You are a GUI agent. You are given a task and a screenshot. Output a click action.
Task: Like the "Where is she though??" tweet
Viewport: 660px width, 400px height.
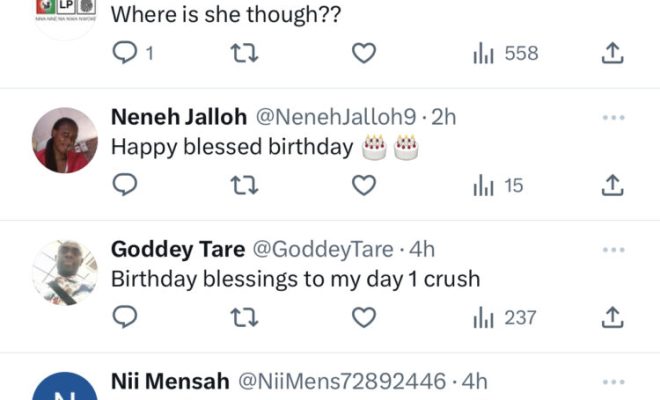pyautogui.click(x=365, y=53)
